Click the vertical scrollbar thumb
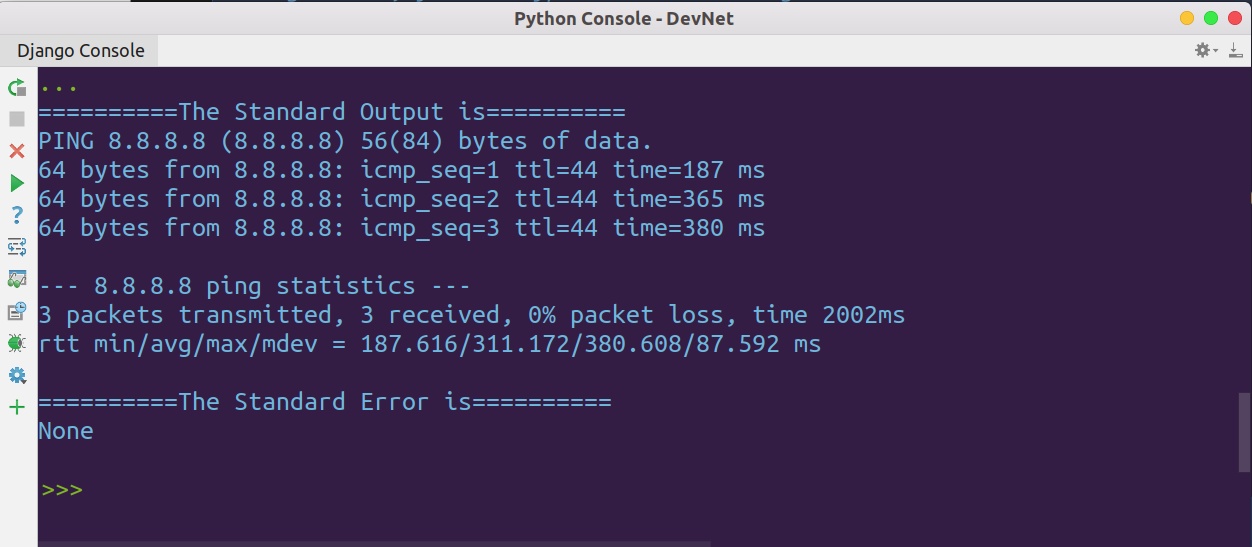 pos(1244,432)
